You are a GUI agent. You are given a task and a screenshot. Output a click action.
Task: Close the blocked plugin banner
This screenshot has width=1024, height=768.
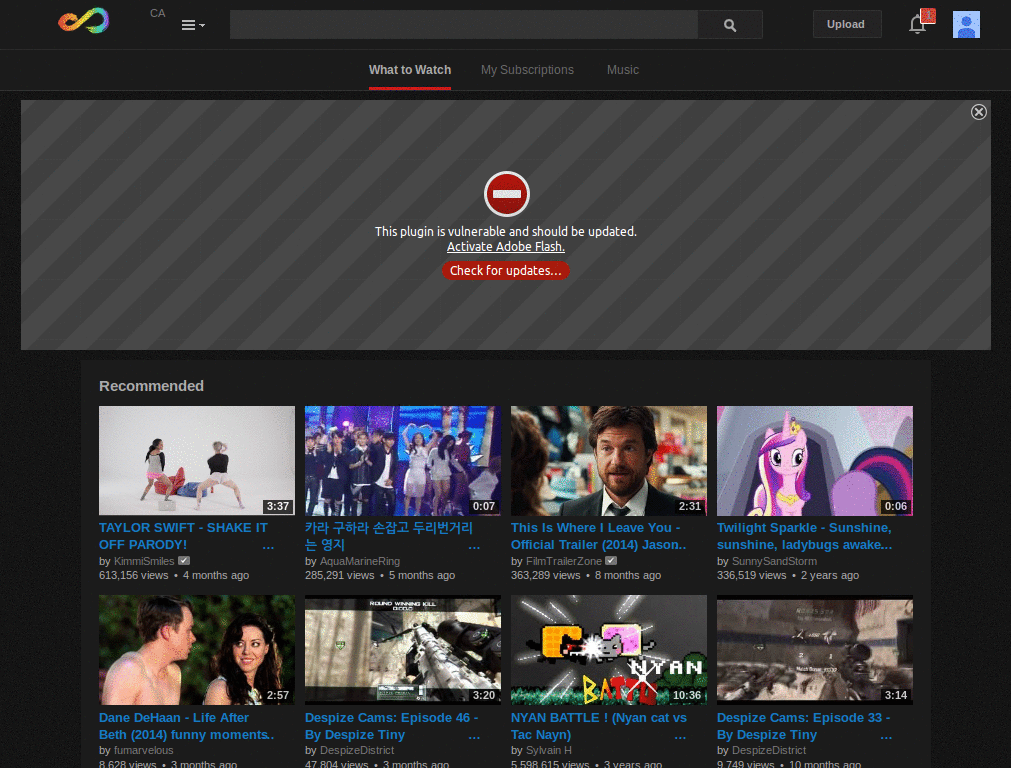pyautogui.click(x=978, y=112)
